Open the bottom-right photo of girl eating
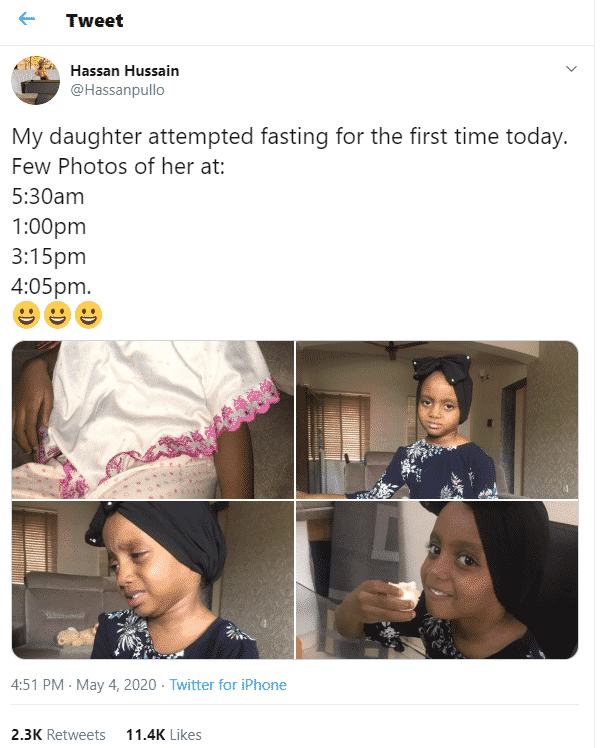The width and height of the screenshot is (604, 748). [437, 580]
